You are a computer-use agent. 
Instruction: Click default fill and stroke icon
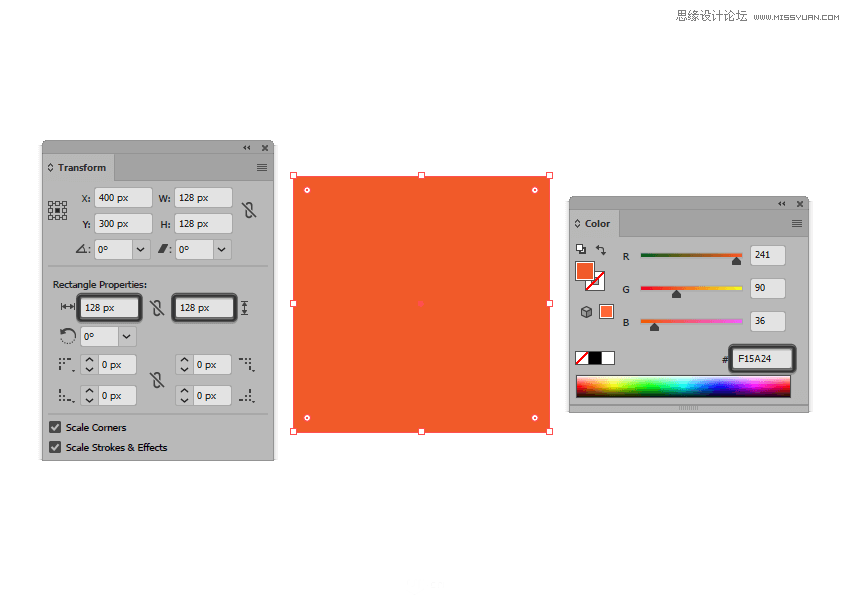point(581,250)
